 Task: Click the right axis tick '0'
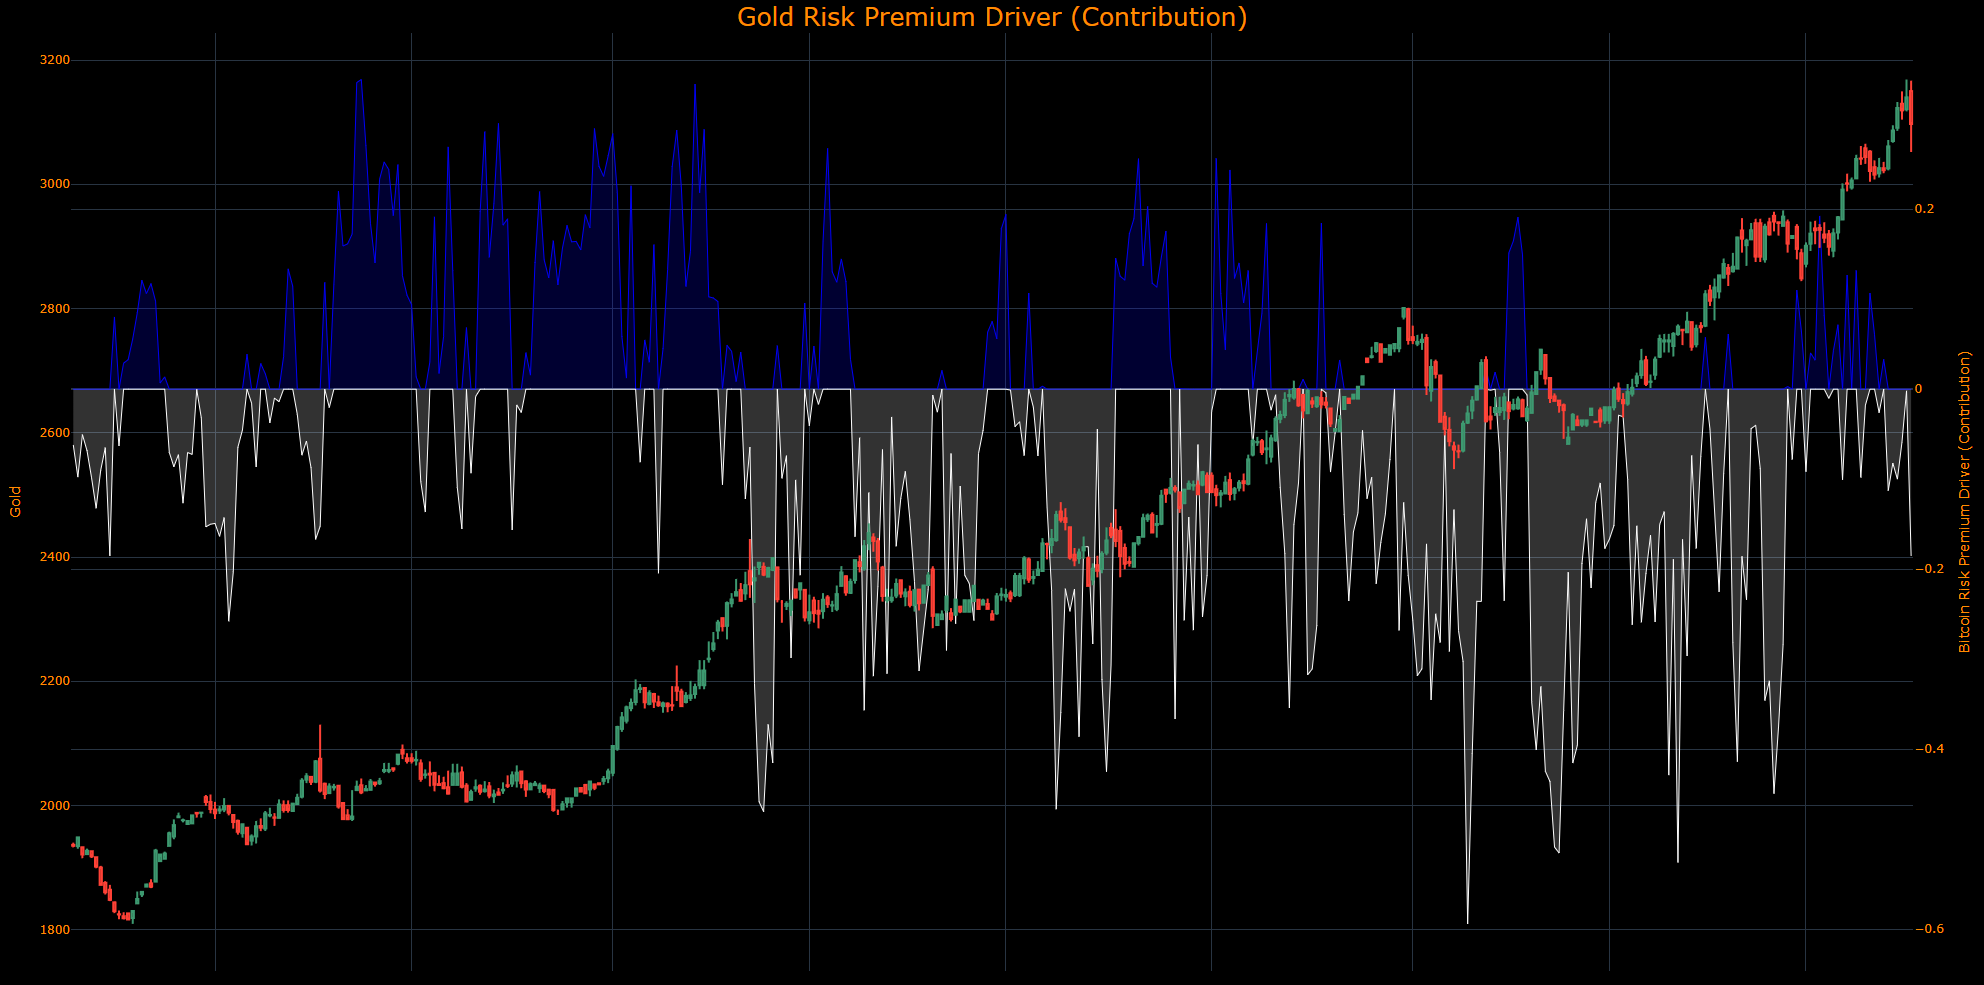coord(1919,389)
